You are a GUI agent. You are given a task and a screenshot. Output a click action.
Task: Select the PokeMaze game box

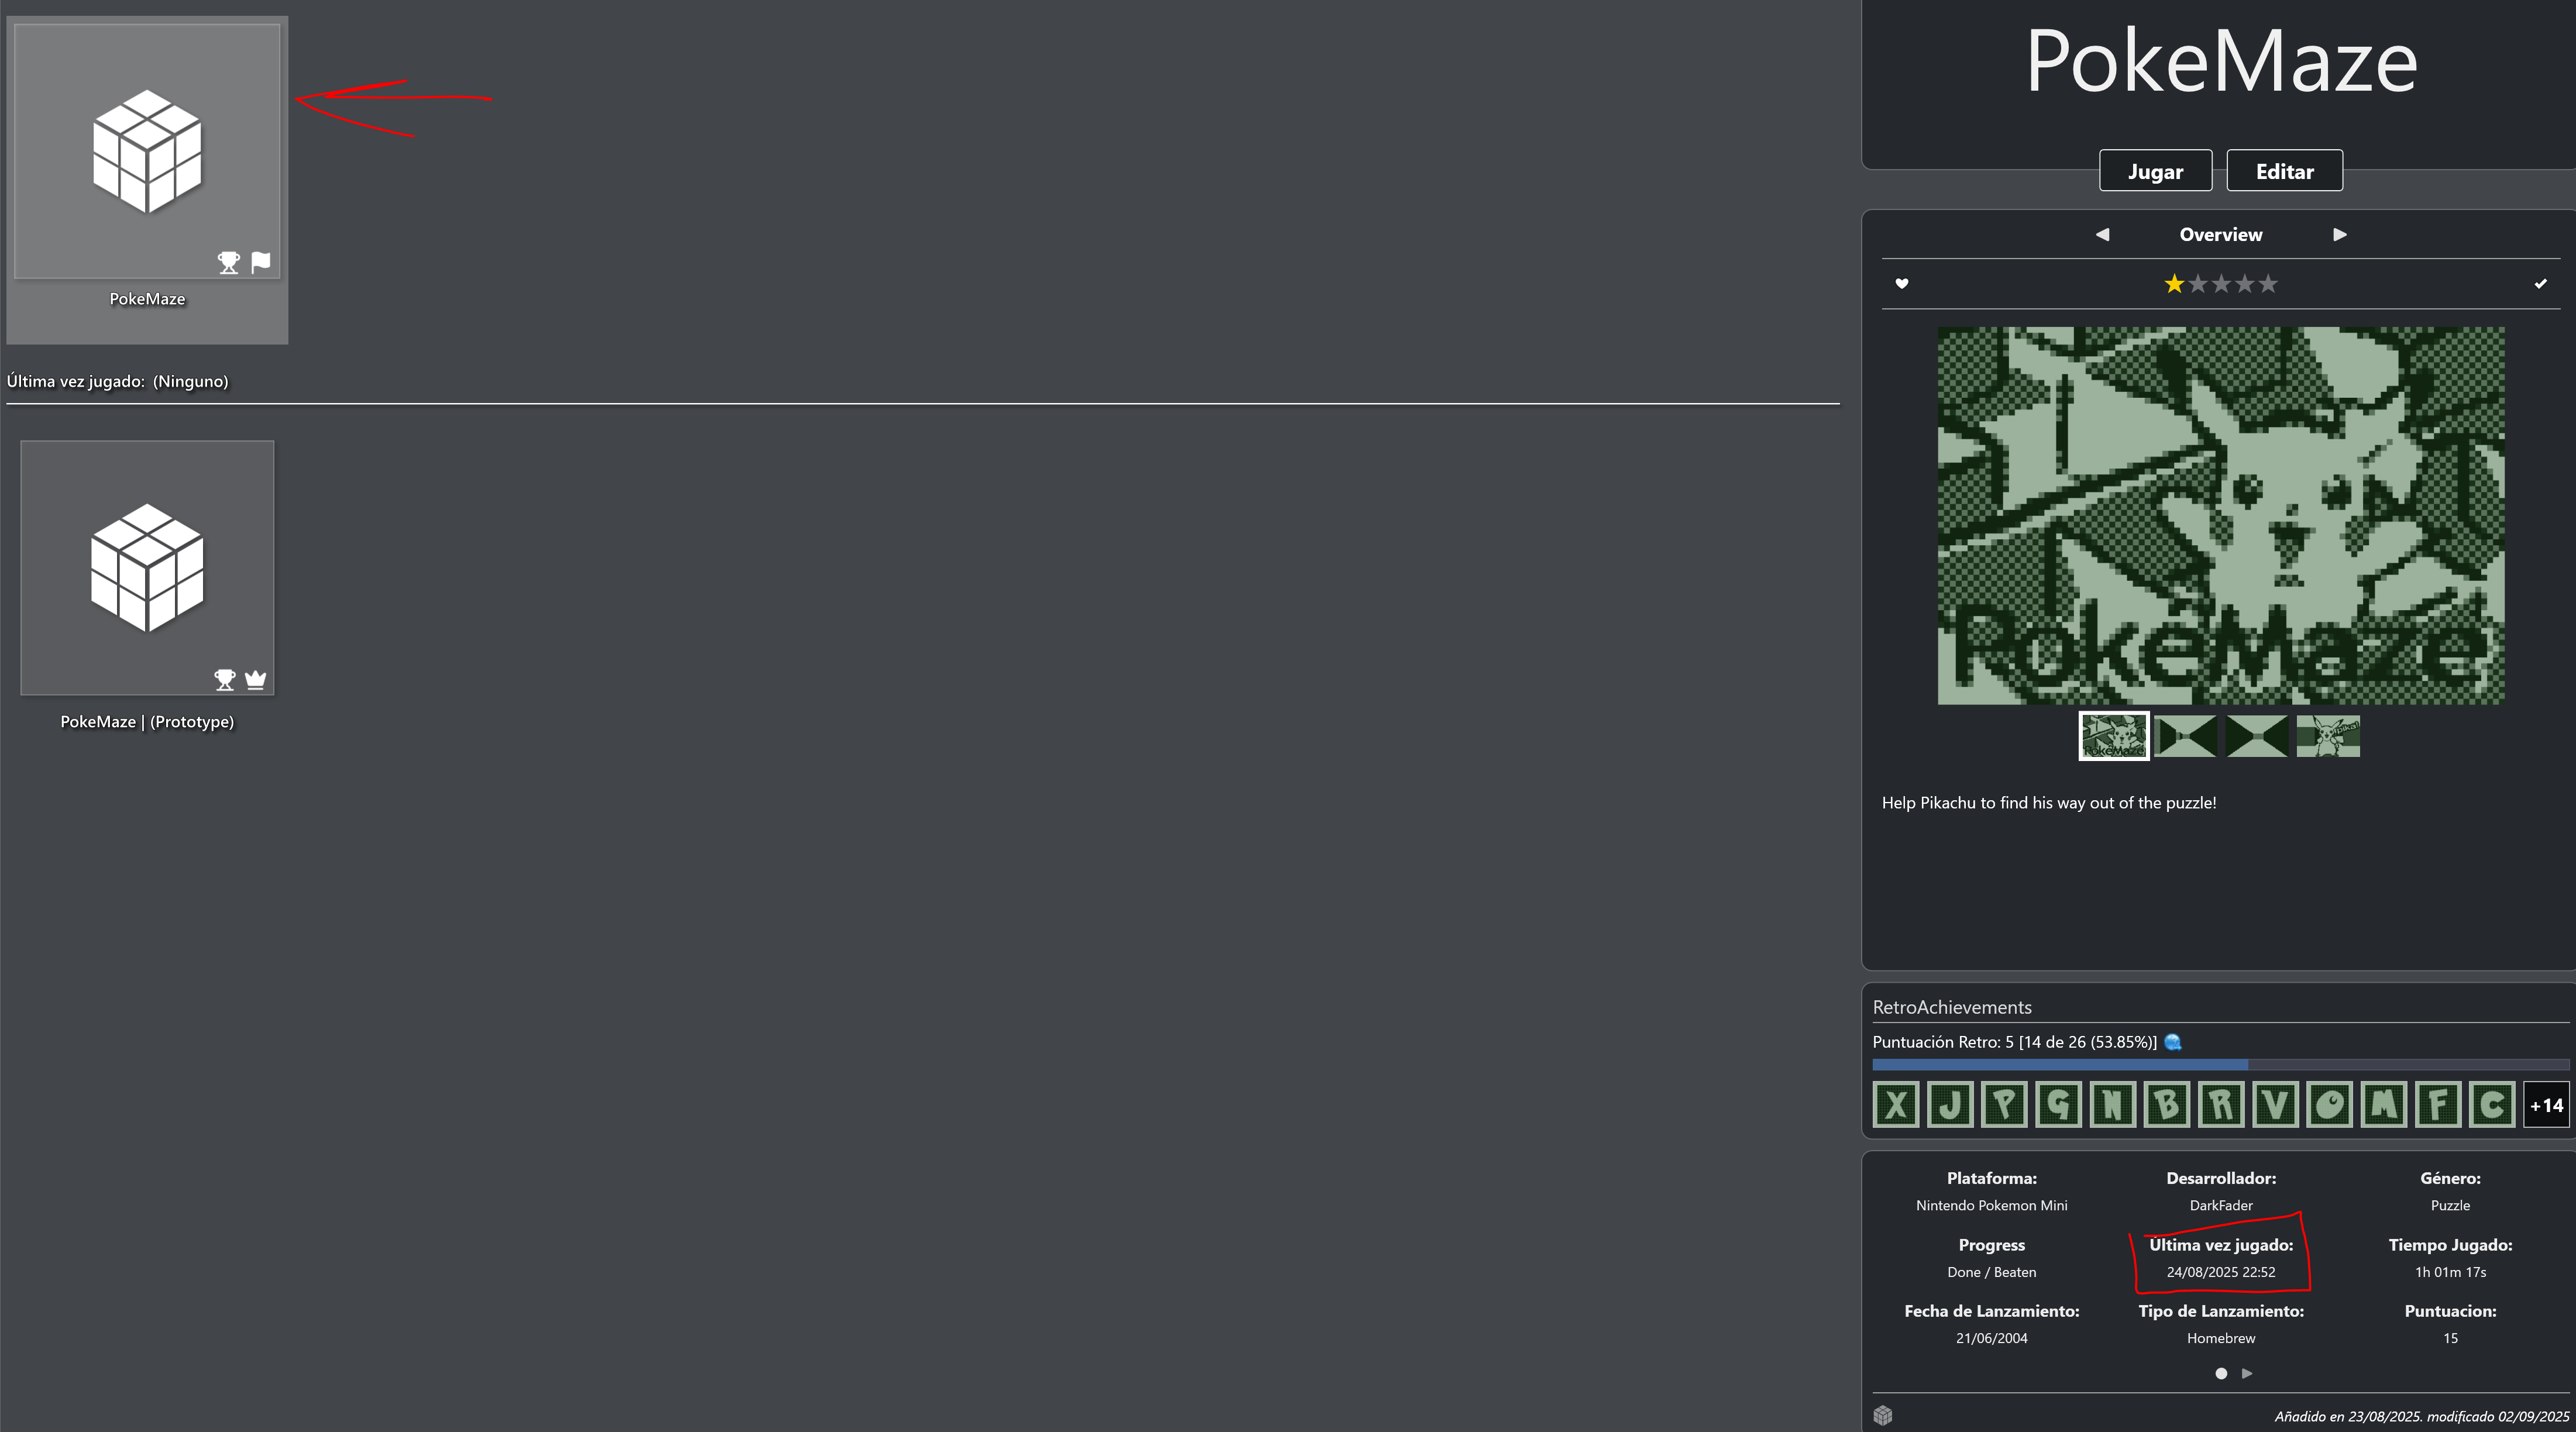point(147,180)
